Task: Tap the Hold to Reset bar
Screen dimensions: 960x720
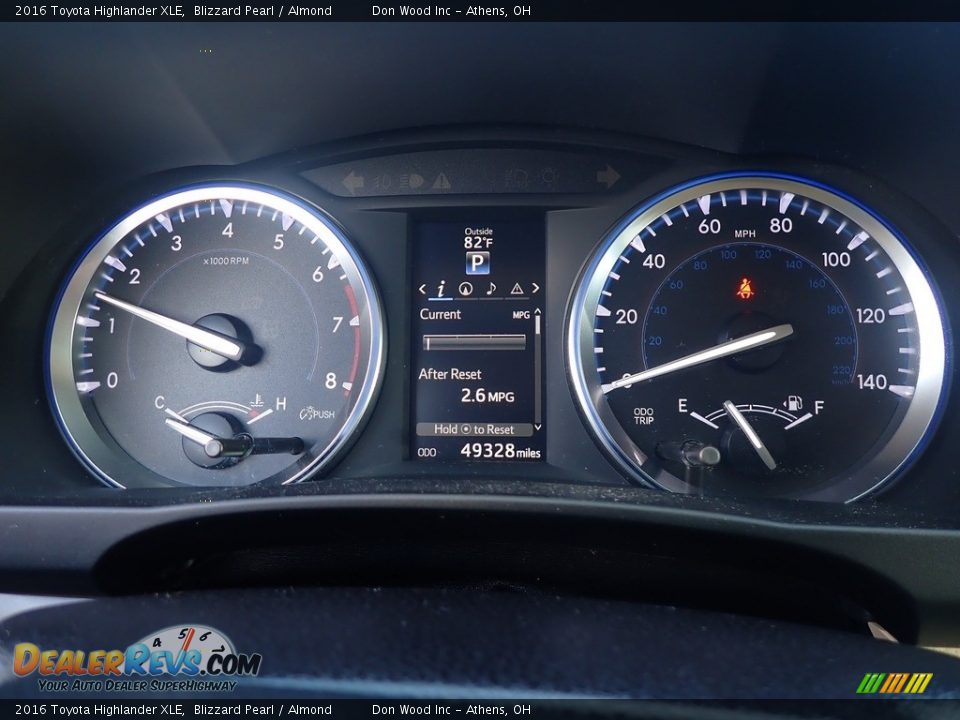Action: (x=474, y=430)
